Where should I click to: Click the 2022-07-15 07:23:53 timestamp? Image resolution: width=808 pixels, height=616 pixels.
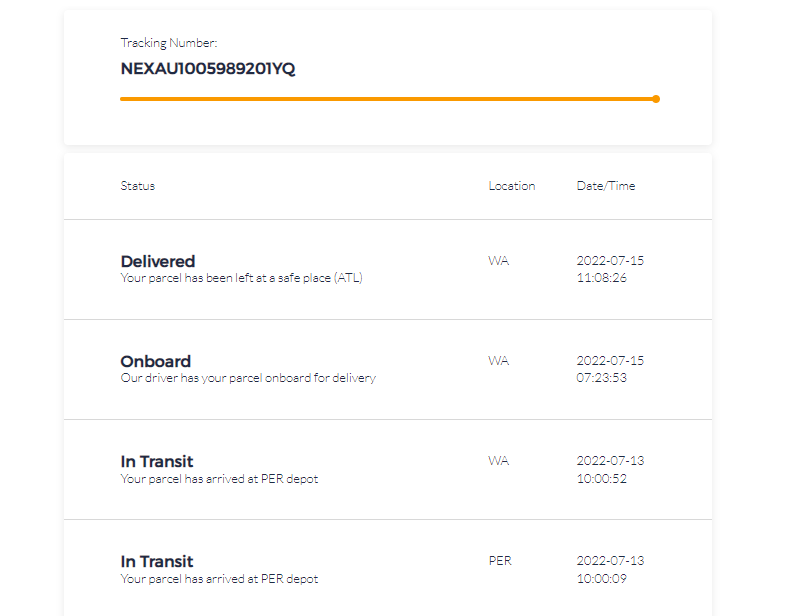[610, 369]
